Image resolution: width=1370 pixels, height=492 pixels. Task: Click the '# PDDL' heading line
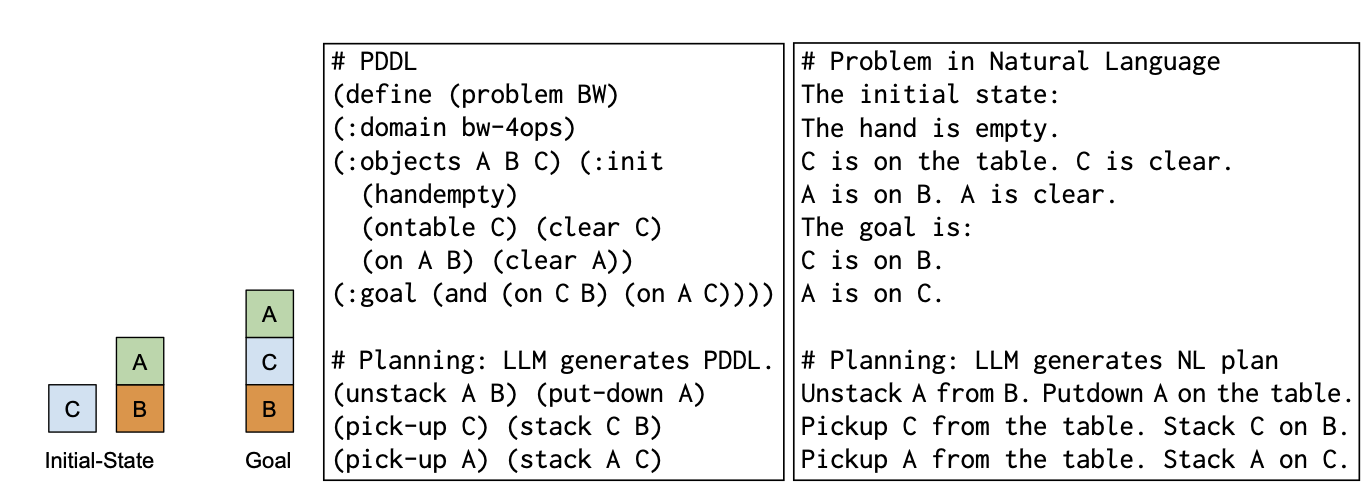[x=374, y=62]
